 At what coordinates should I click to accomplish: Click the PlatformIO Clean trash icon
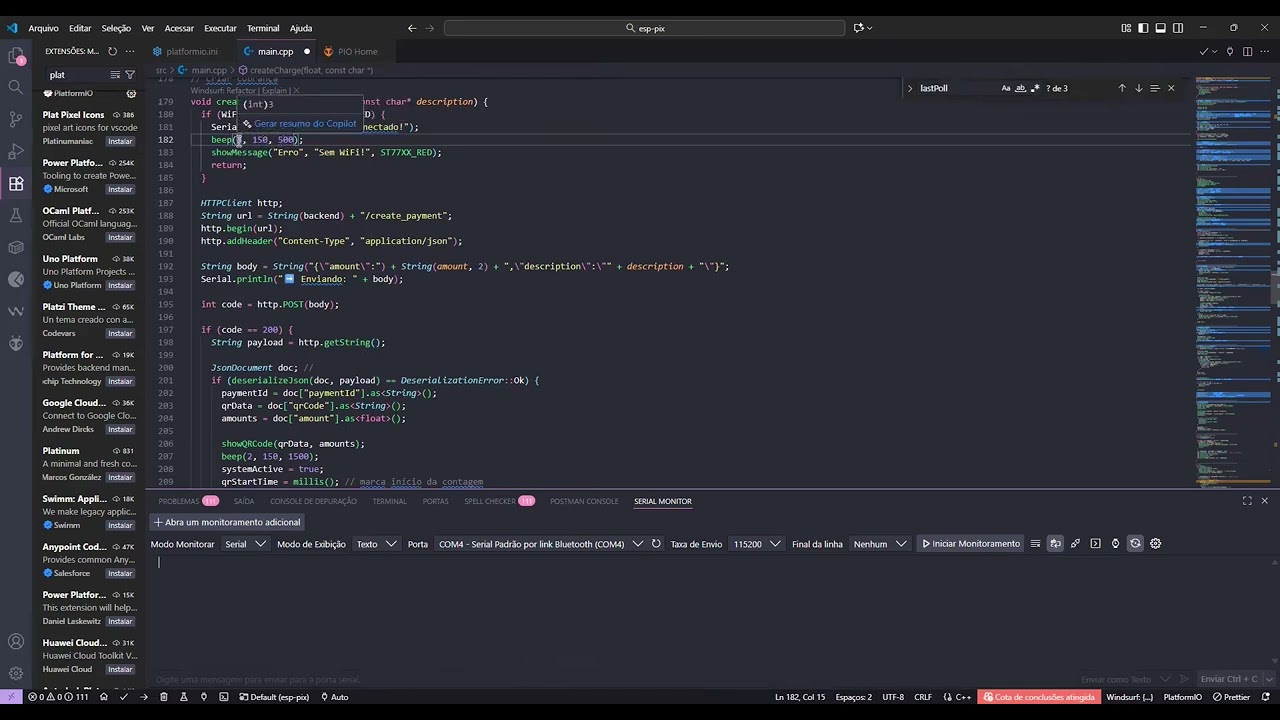pyautogui.click(x=164, y=697)
